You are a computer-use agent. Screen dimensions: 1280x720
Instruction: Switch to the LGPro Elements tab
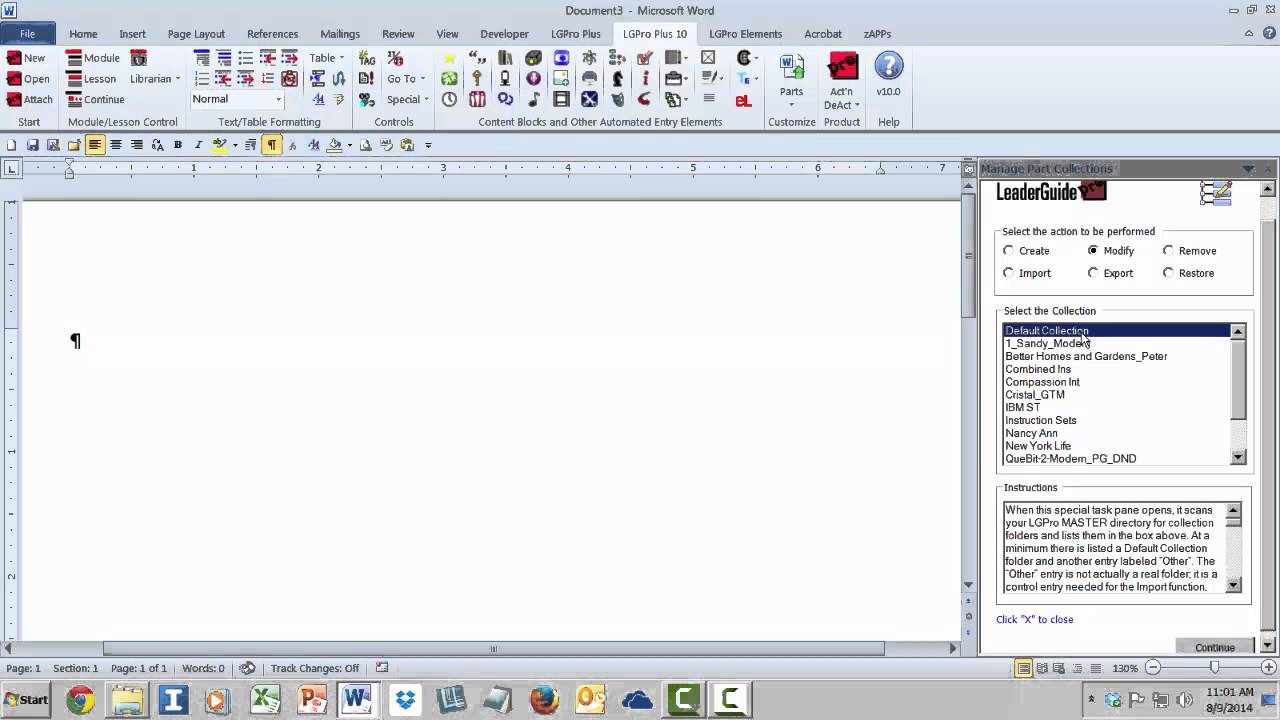click(x=746, y=34)
